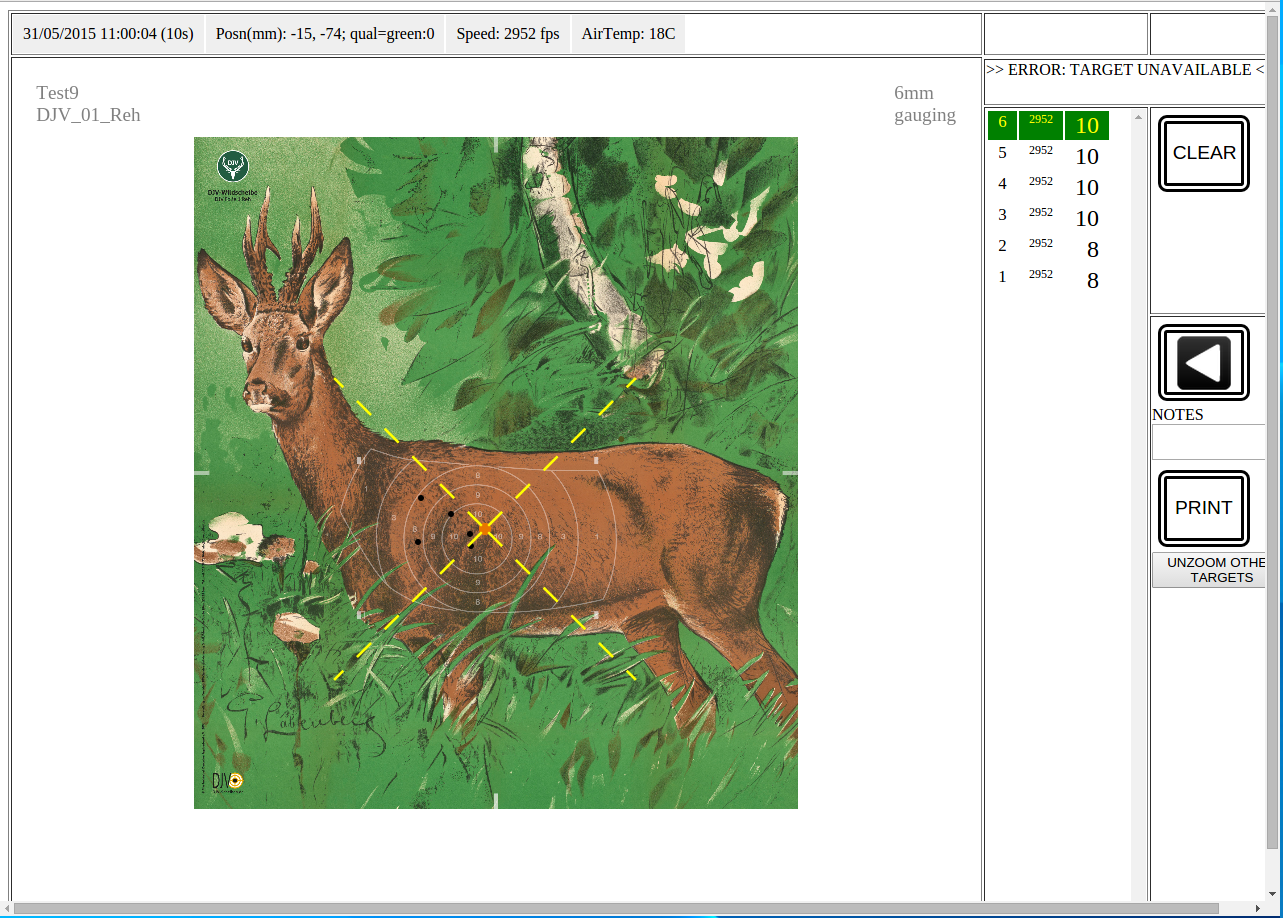Click the shot list scroll-up arrow
Viewport: 1283px width, 918px height.
point(1138,118)
